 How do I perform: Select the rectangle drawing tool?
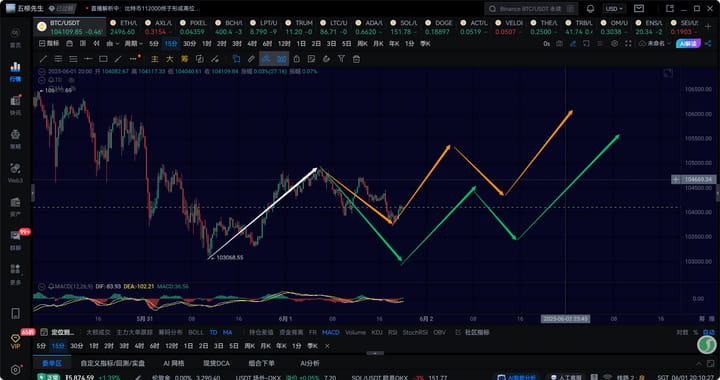pyautogui.click(x=103, y=59)
